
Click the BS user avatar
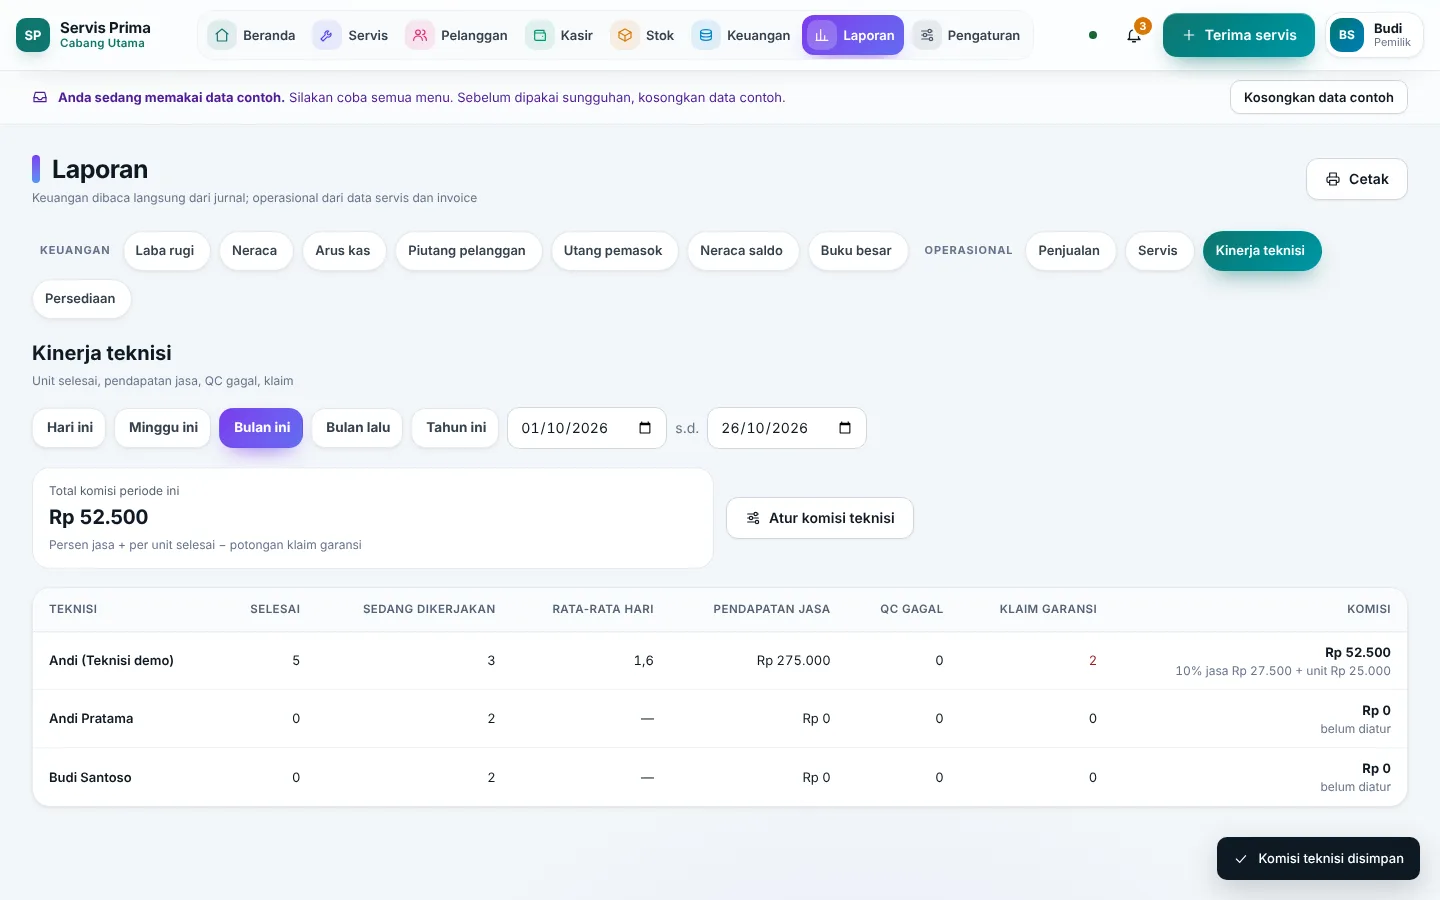pyautogui.click(x=1347, y=35)
